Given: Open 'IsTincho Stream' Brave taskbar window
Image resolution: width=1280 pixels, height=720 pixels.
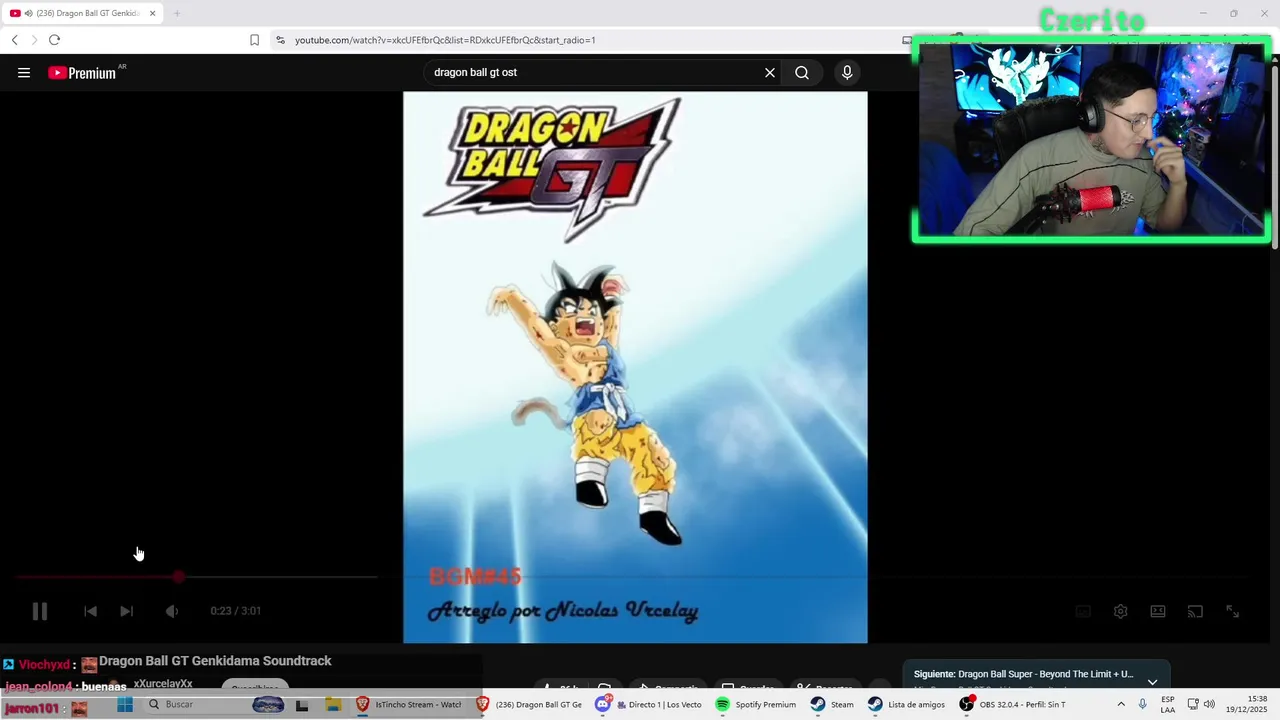Looking at the screenshot, I should tap(410, 704).
